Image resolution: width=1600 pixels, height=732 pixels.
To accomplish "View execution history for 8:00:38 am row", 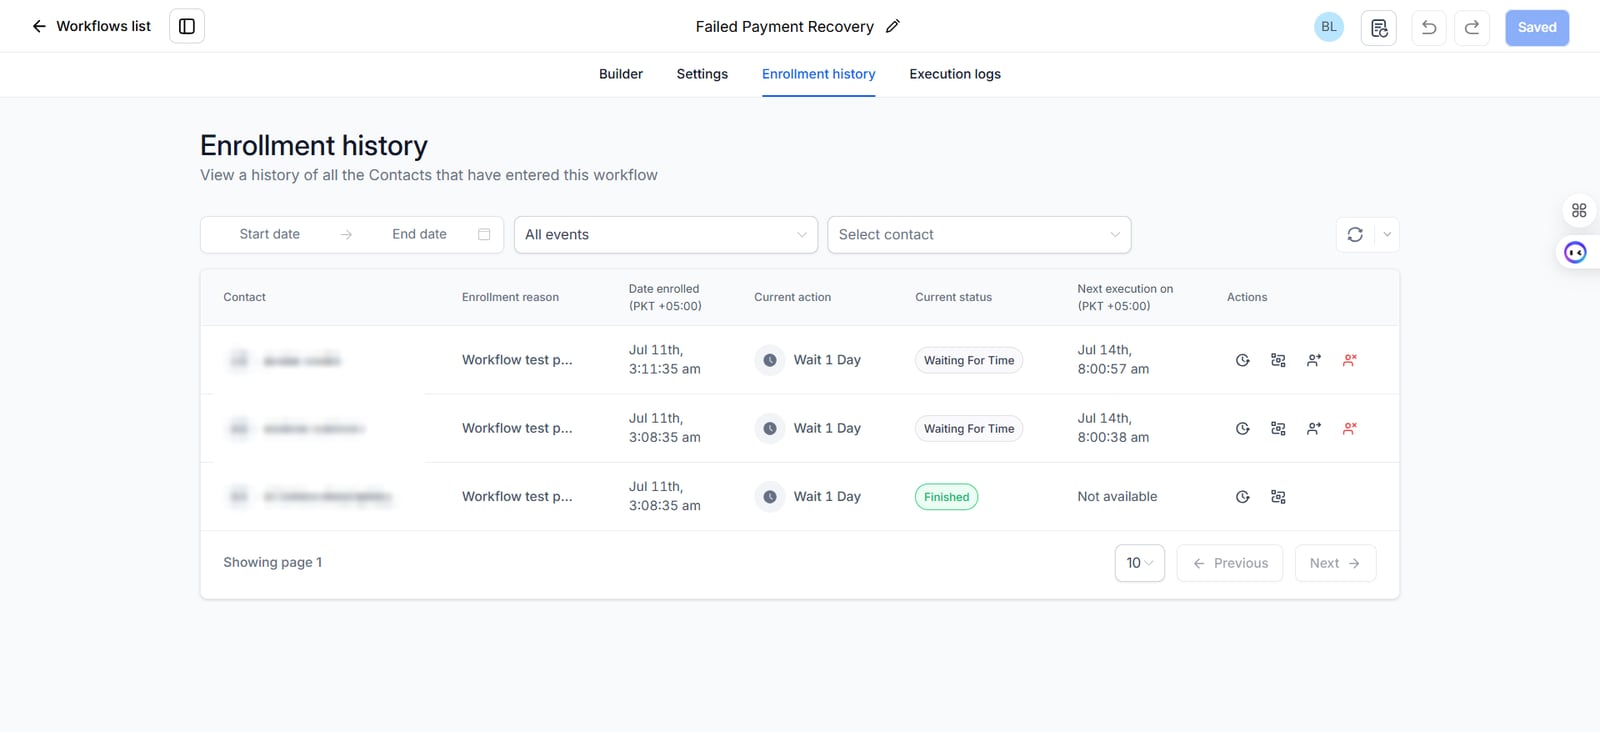I will (1243, 428).
